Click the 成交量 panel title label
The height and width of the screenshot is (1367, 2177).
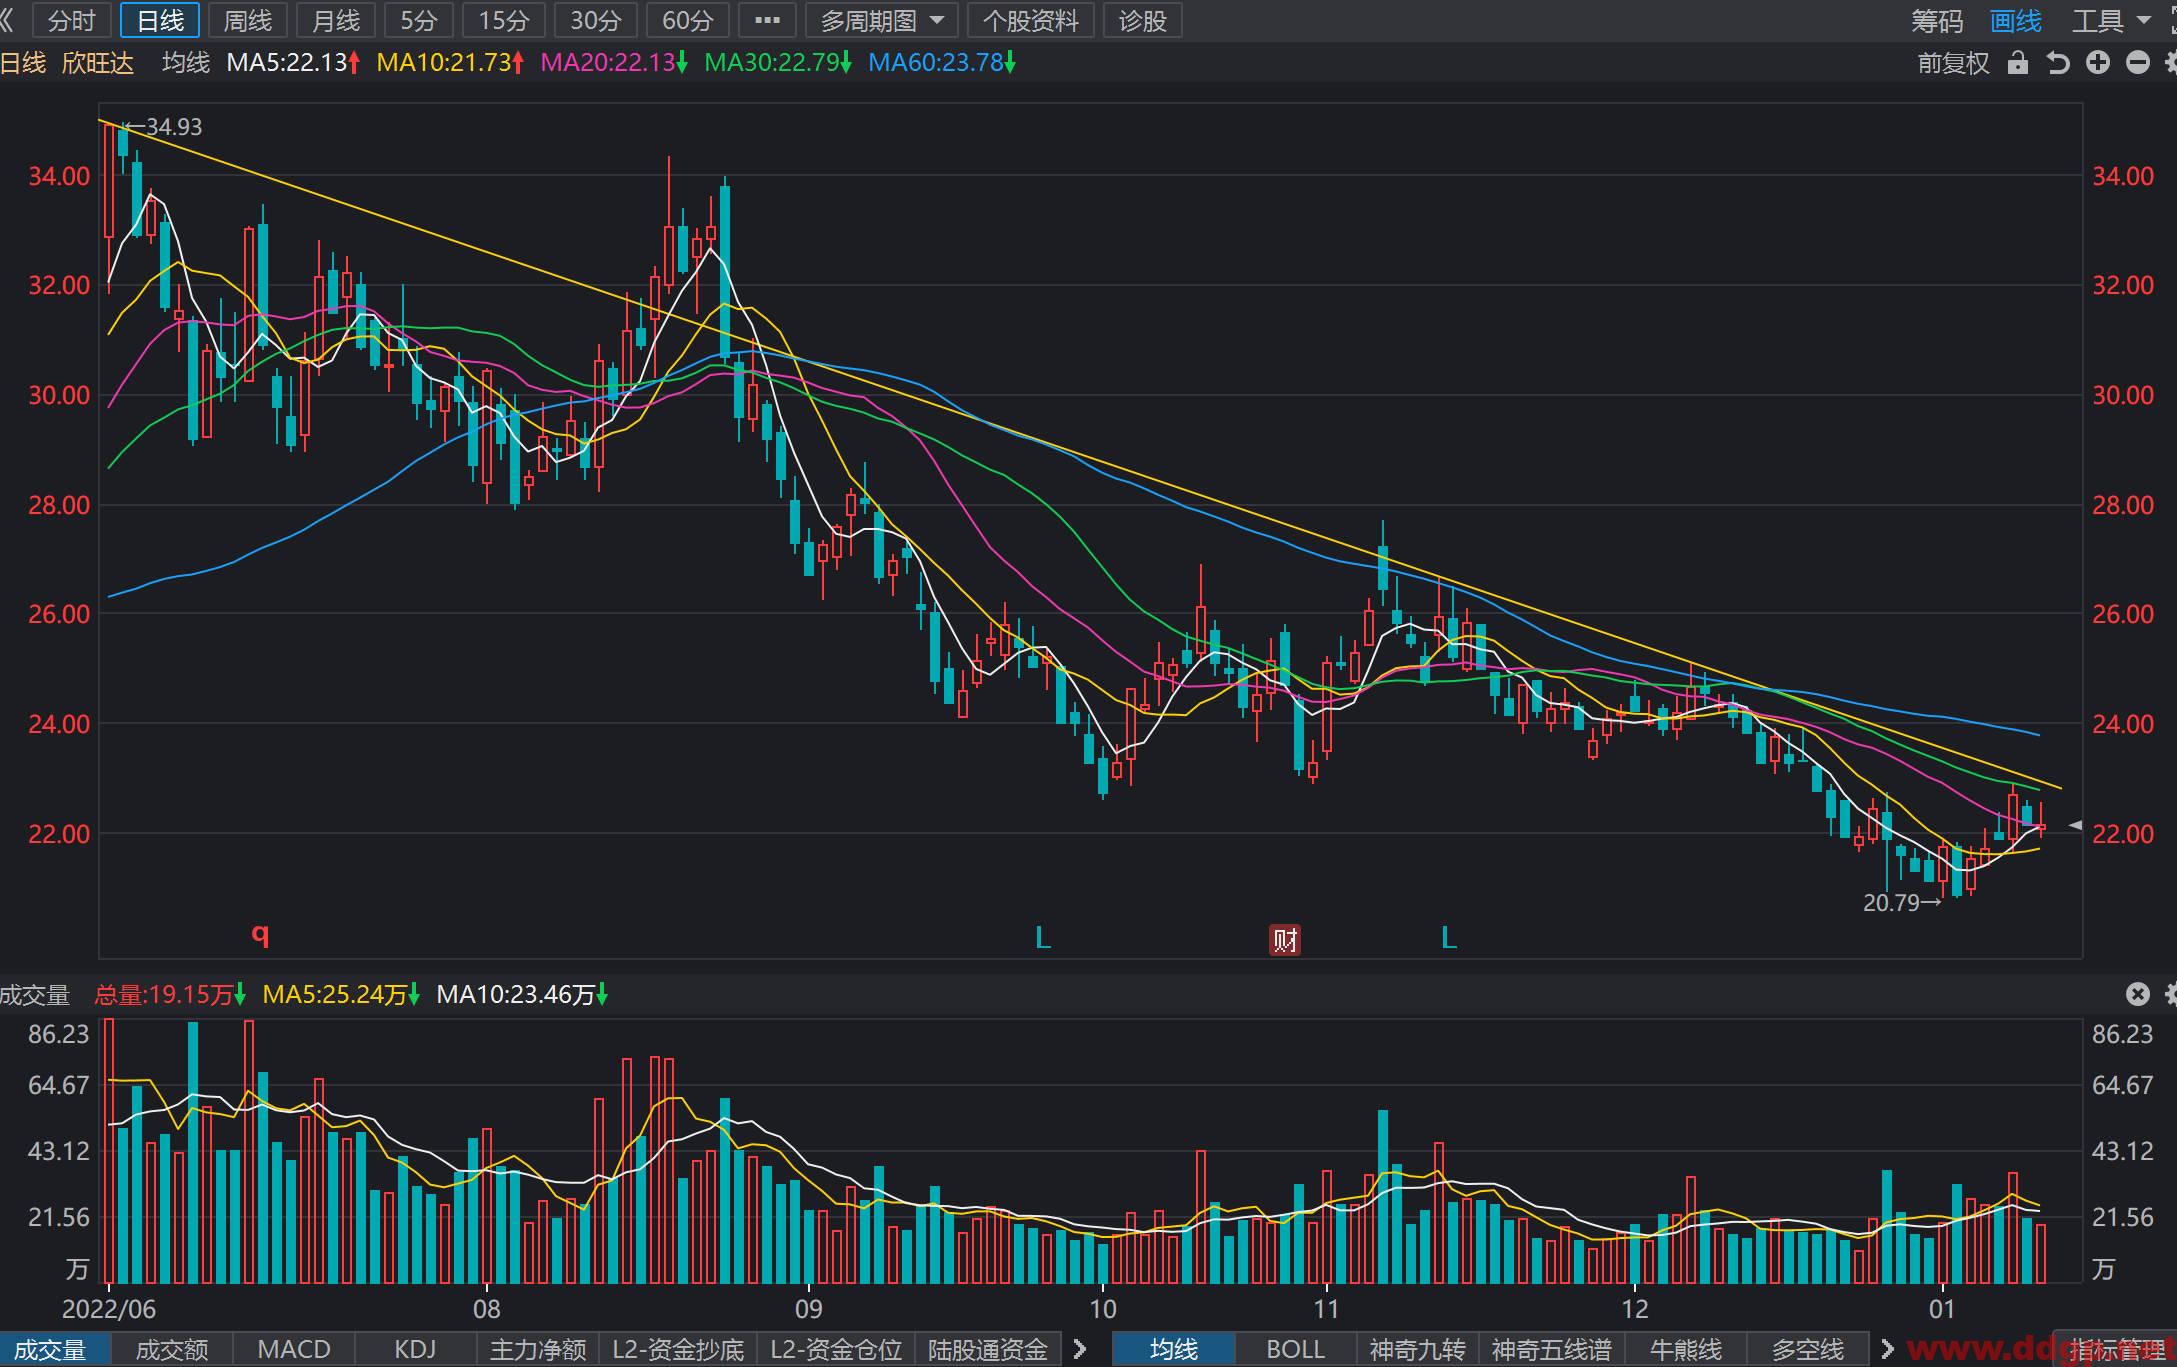[x=35, y=995]
